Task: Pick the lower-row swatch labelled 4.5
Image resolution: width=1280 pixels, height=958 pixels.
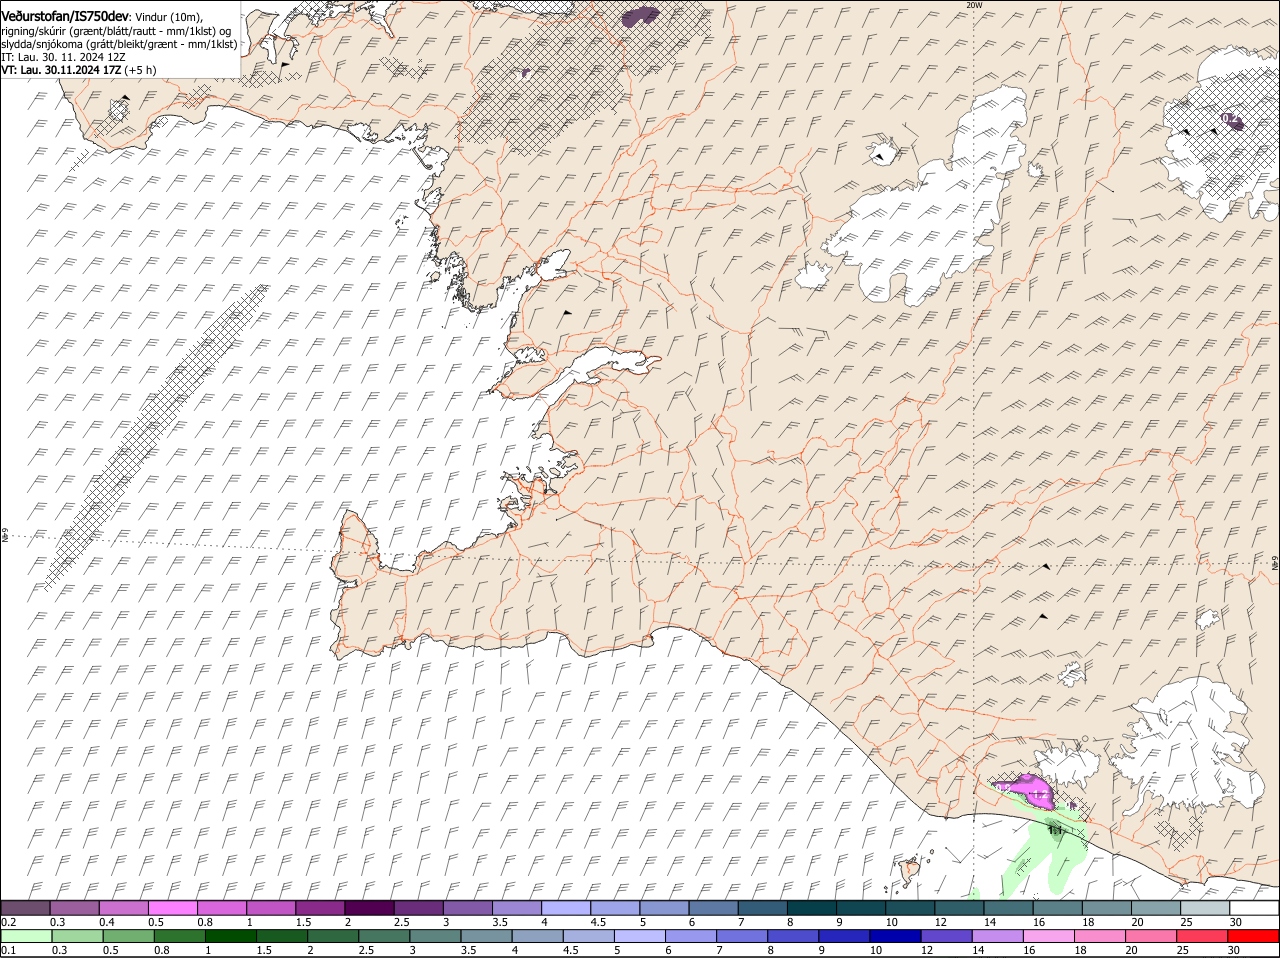Action: (588, 937)
